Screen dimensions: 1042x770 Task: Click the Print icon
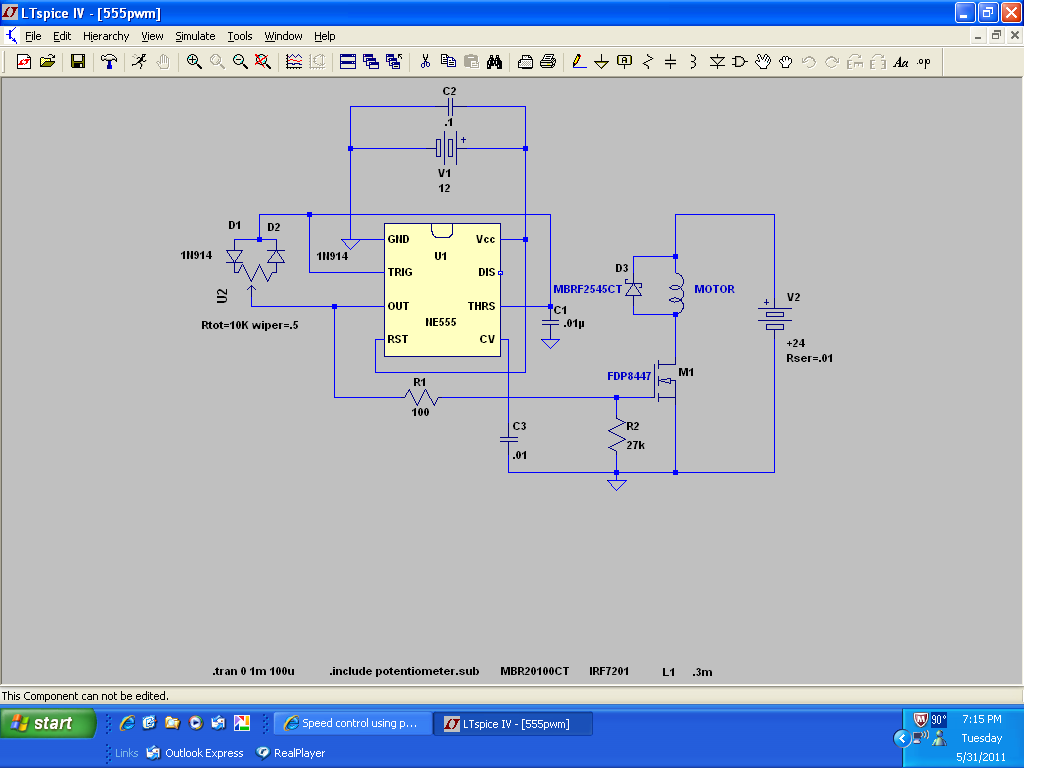[x=548, y=62]
